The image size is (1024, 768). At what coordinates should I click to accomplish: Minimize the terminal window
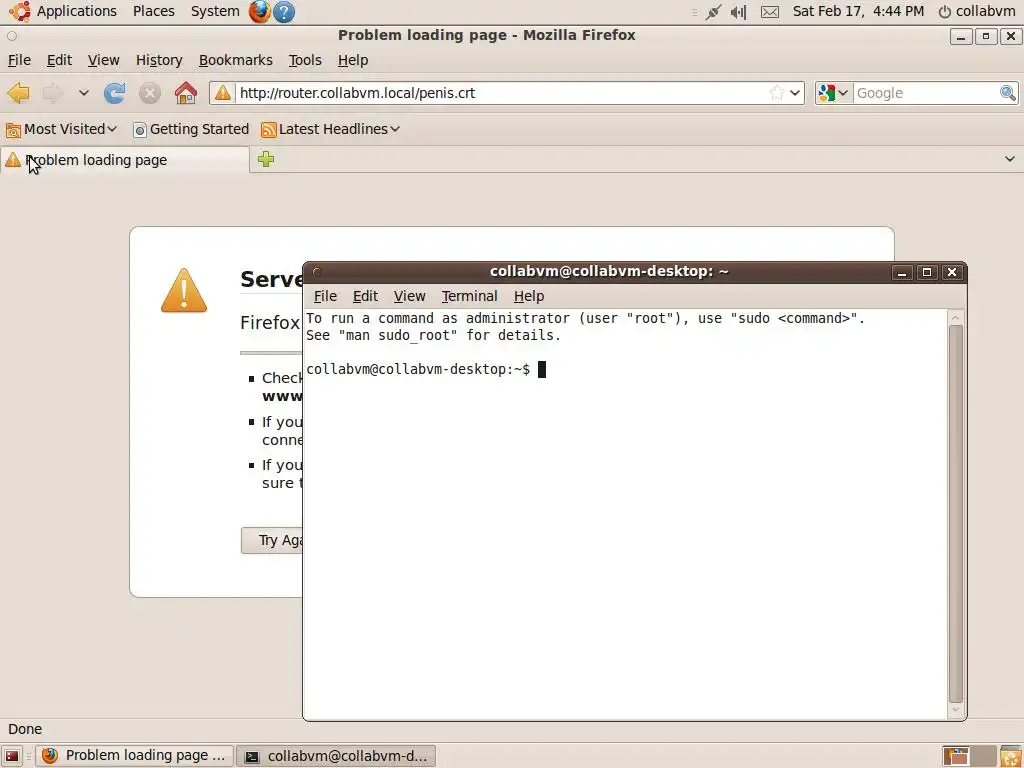click(902, 272)
